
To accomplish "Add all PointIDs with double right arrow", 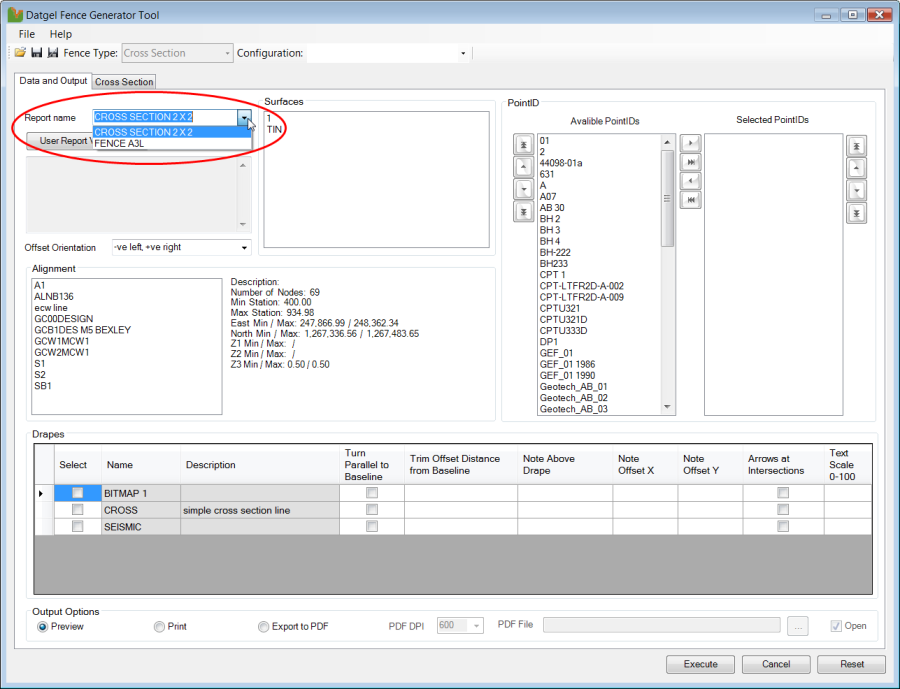I will click(x=688, y=162).
